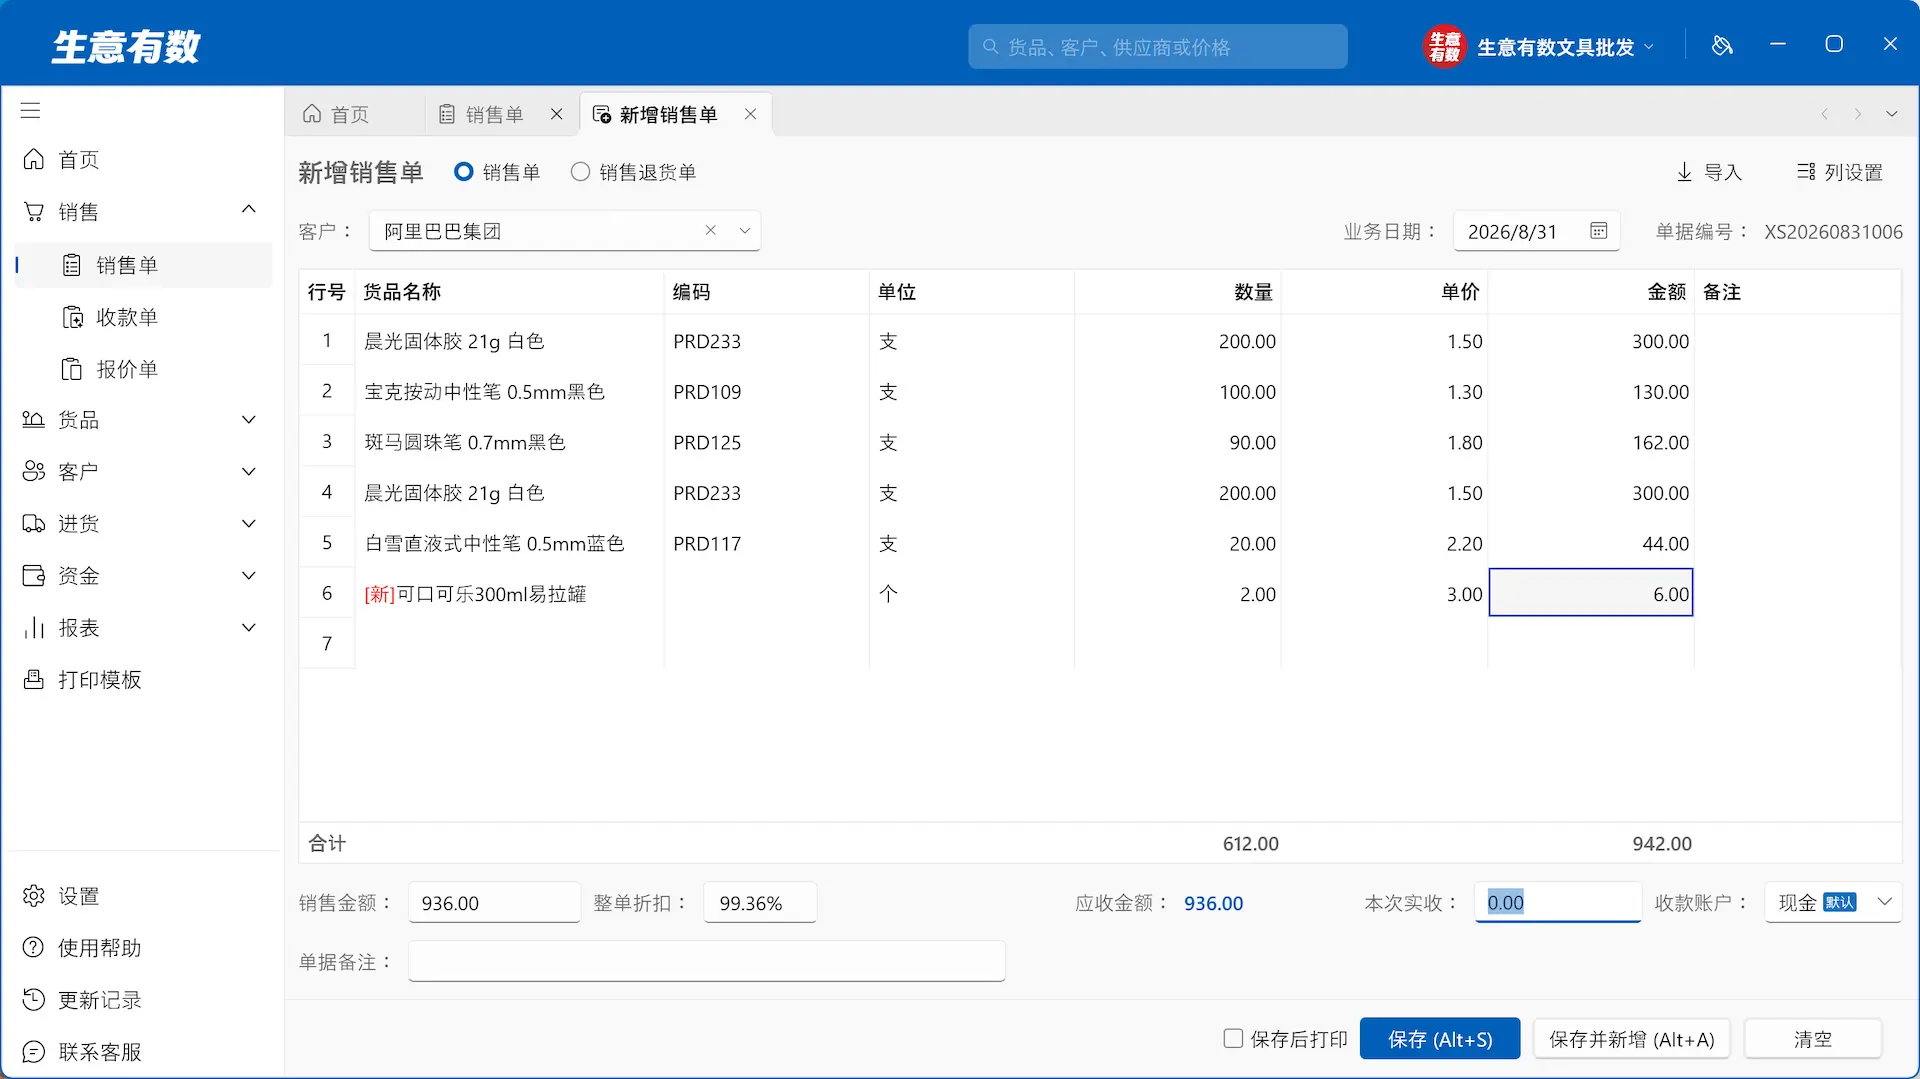Screen dimensions: 1920x1079
Task: Go to the next tab with the right arrow
Action: coord(1858,114)
